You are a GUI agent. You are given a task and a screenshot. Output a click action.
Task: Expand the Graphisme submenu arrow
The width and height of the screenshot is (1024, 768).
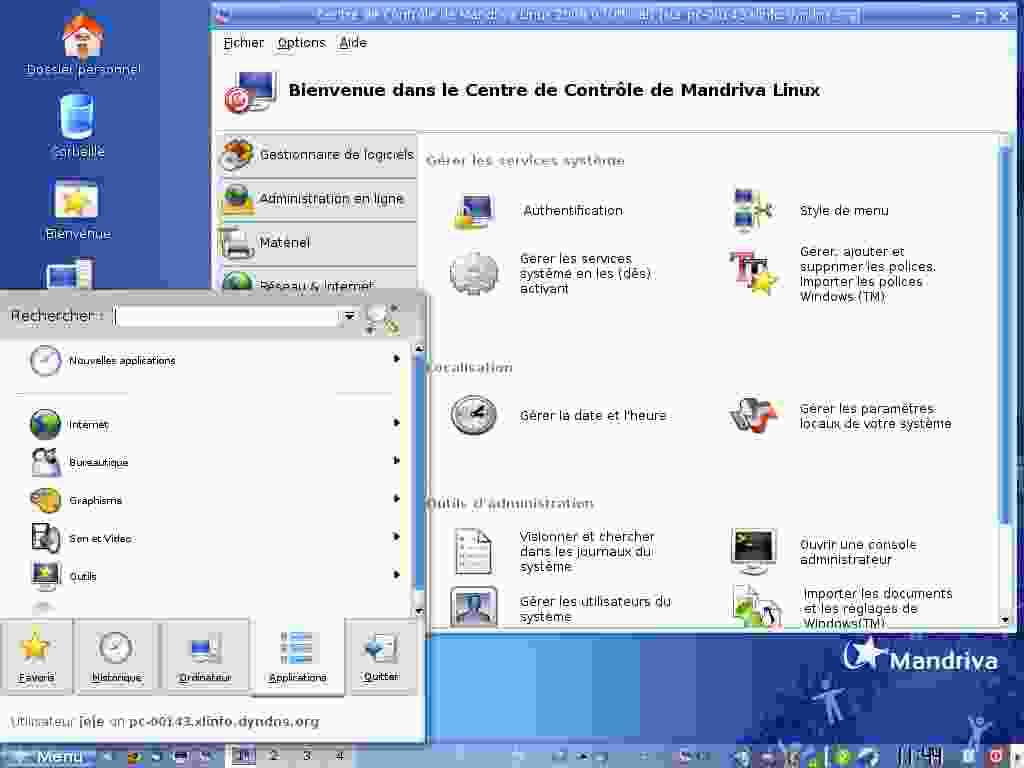(x=396, y=498)
